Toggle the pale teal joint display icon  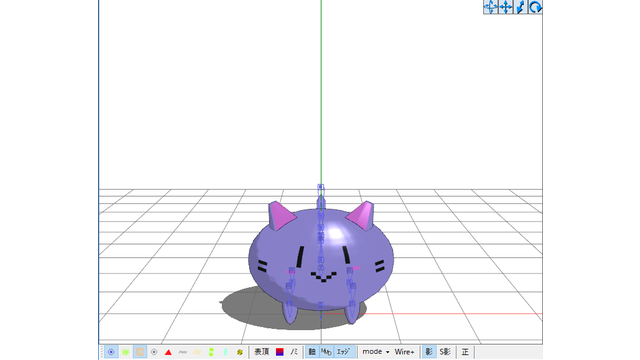225,352
